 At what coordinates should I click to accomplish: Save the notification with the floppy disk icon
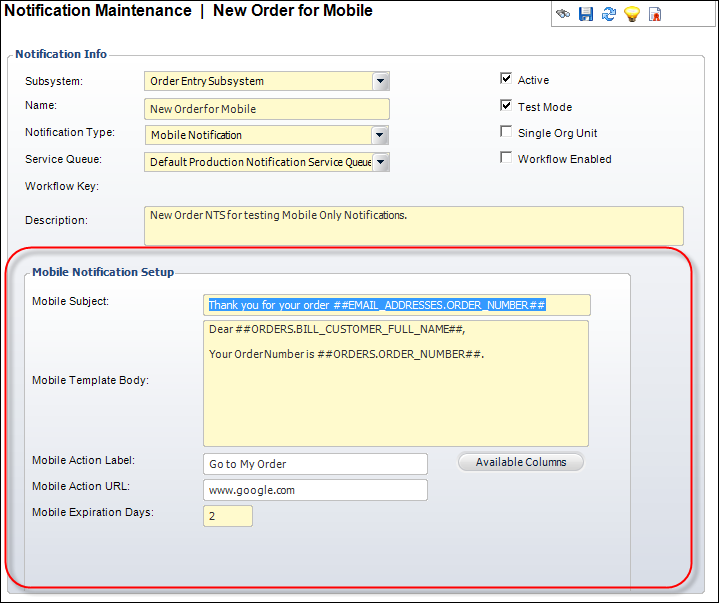point(586,14)
